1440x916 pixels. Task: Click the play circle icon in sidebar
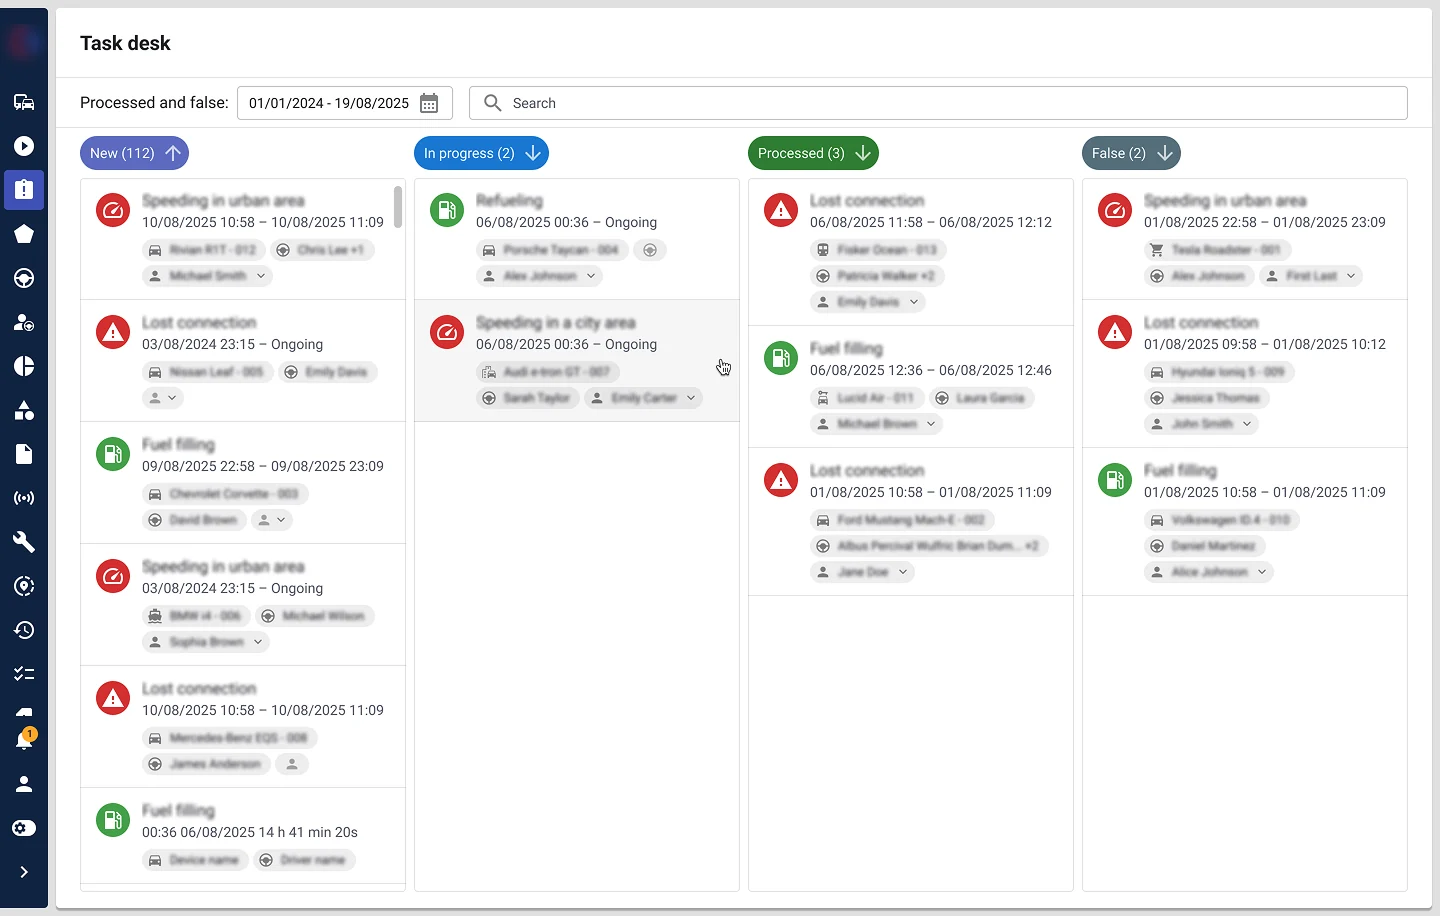click(24, 146)
